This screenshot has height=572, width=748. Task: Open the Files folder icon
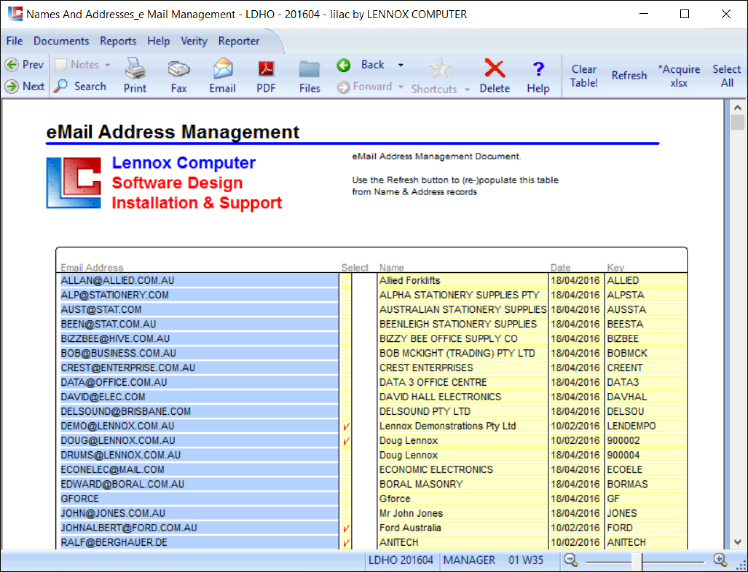pos(310,70)
